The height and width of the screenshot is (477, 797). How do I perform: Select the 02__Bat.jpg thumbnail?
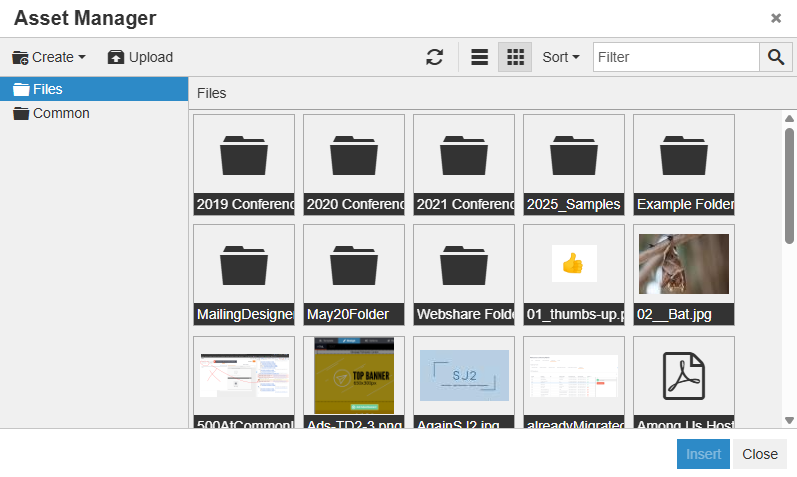click(684, 264)
